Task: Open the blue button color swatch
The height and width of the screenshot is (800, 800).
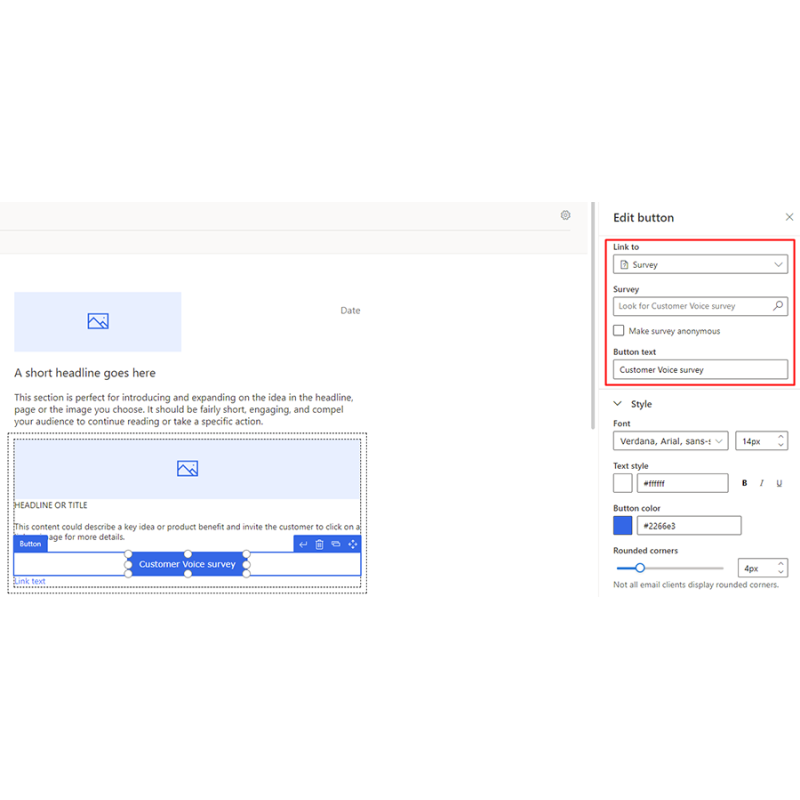Action: coord(622,526)
